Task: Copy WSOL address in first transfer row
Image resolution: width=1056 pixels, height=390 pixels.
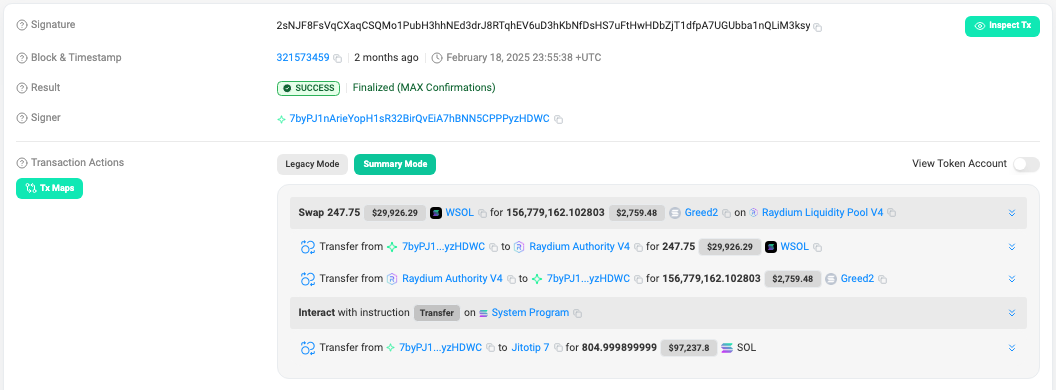Action: coord(817,247)
